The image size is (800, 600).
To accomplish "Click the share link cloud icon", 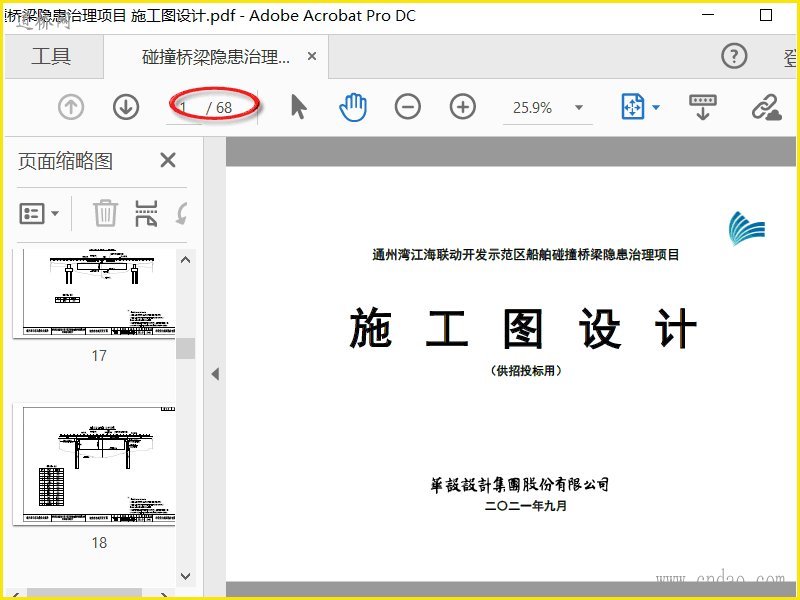I will 766,107.
